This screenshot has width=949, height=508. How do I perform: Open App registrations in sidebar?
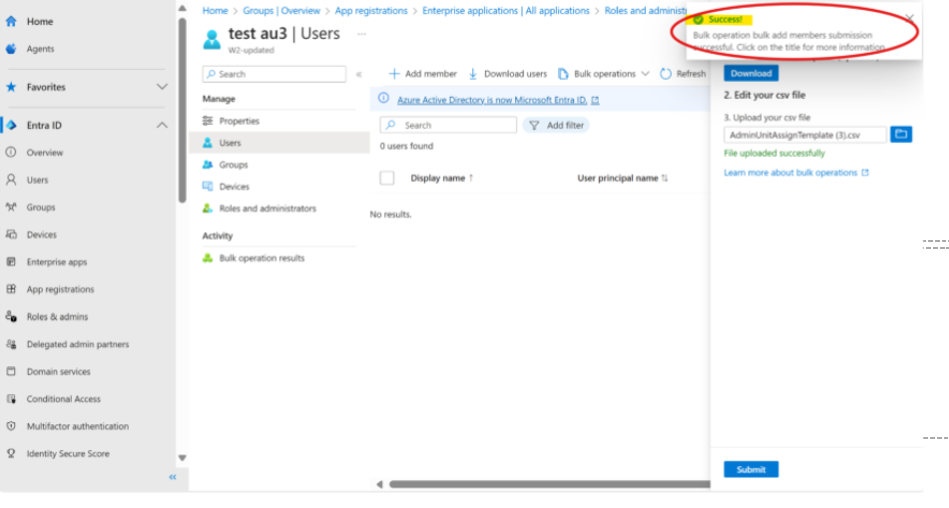[x=60, y=289]
